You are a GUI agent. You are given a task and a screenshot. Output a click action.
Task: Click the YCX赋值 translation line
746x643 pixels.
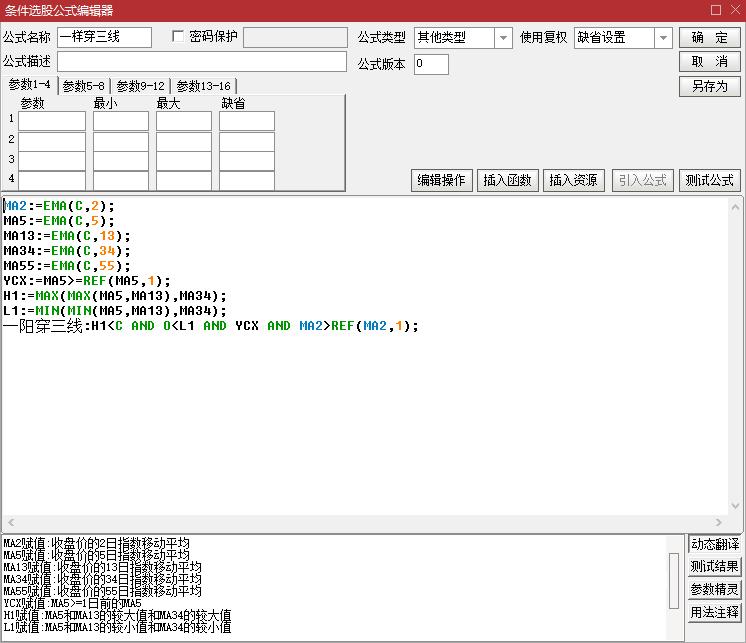(72, 604)
